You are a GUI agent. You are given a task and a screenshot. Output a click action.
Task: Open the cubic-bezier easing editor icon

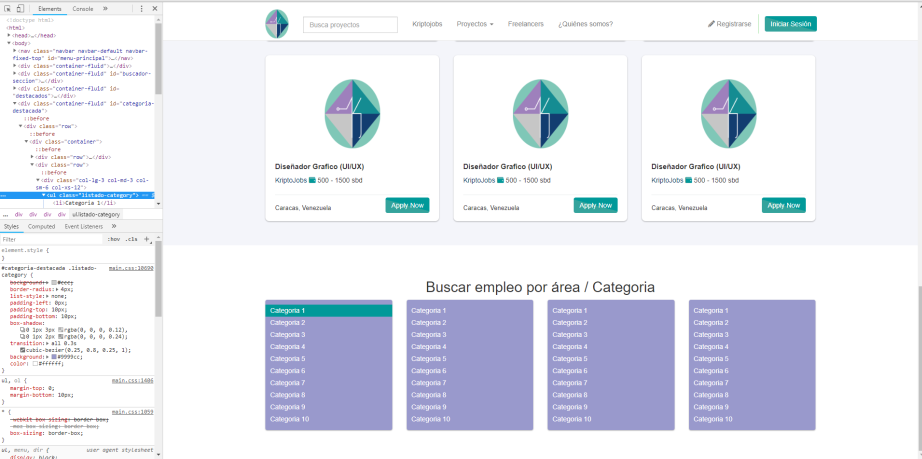click(23, 350)
